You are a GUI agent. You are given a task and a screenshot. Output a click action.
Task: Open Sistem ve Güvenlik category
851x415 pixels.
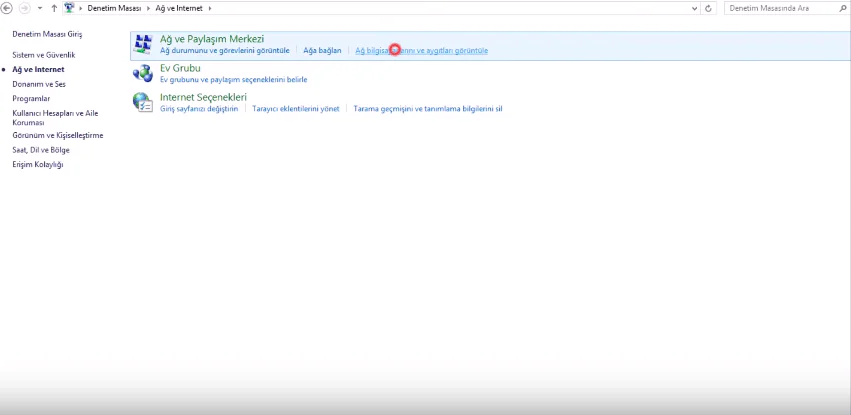click(43, 55)
